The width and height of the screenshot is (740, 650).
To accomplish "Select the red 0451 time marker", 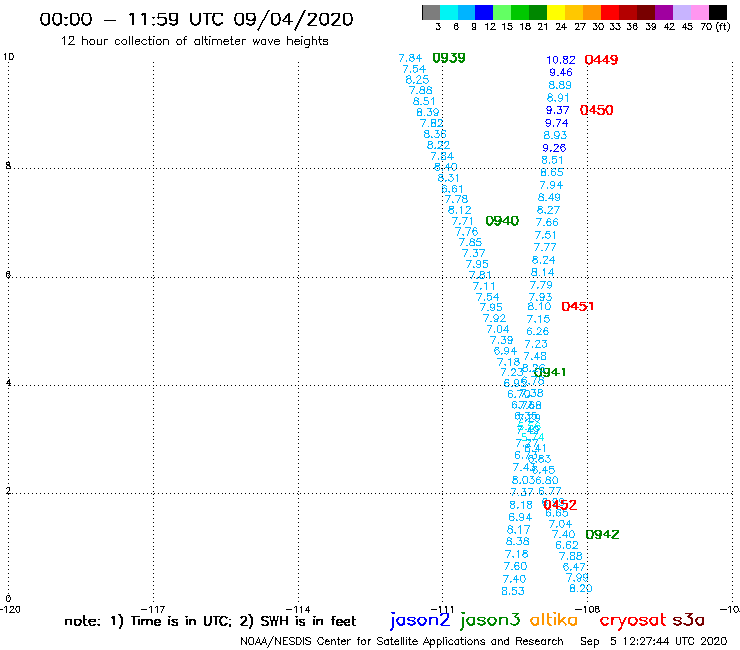I will coord(578,307).
